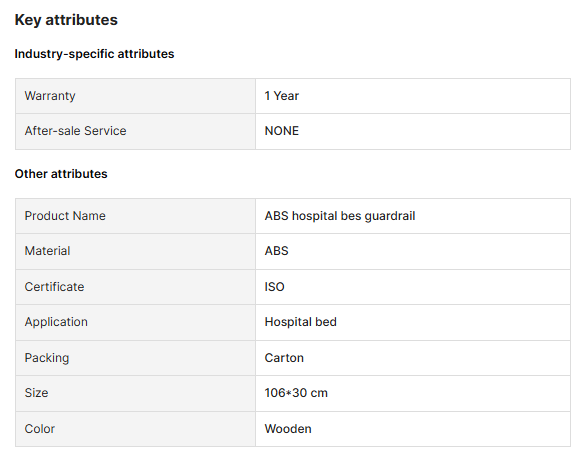The image size is (583, 461).
Task: Click the Key attributes heading
Action: pos(66,20)
